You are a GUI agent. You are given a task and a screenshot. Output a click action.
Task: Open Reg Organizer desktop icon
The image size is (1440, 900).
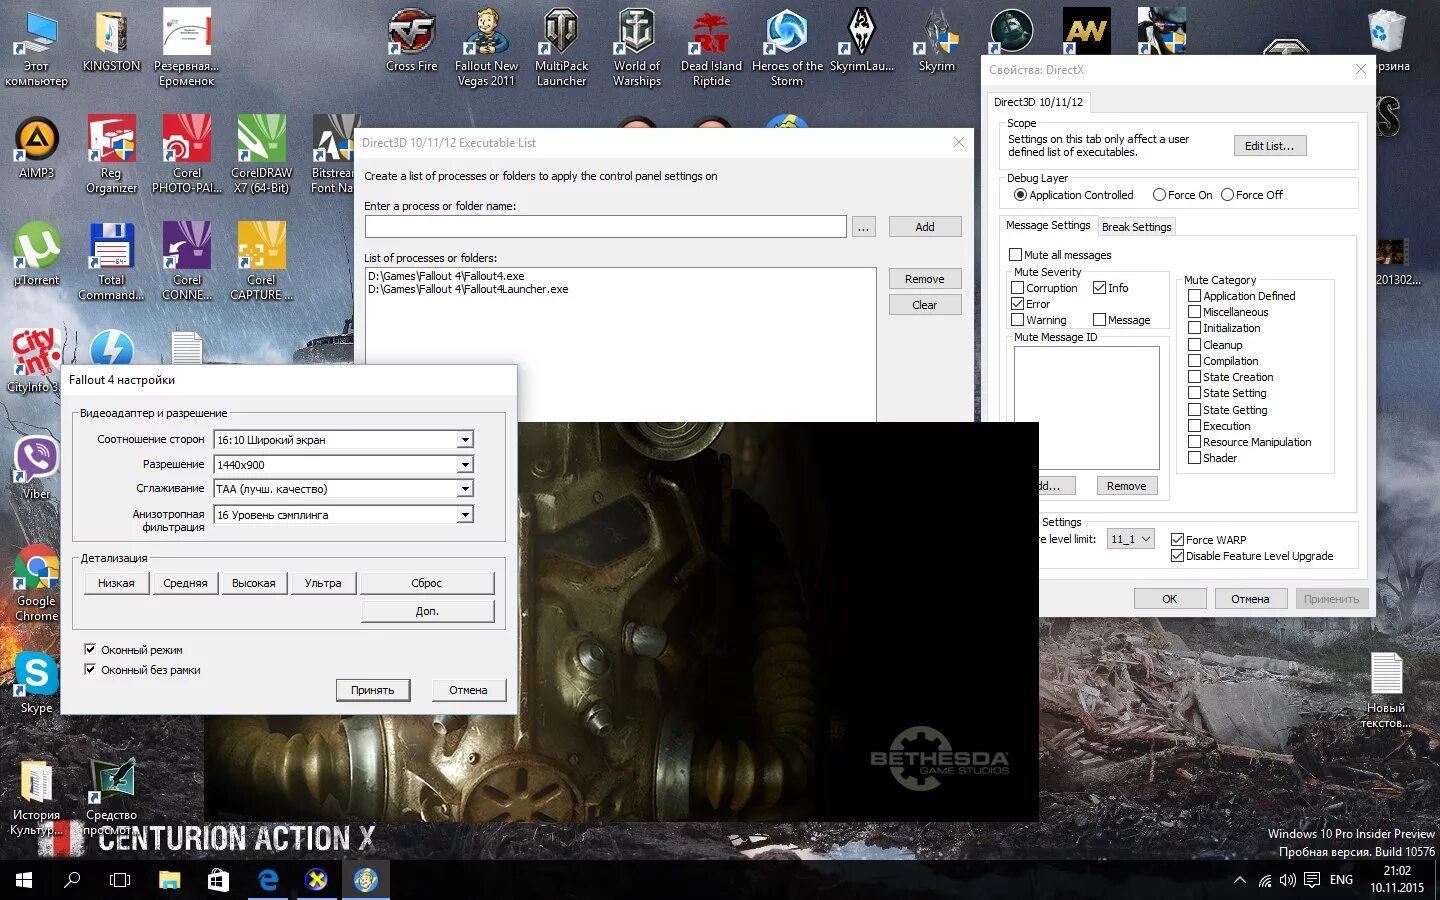(111, 155)
